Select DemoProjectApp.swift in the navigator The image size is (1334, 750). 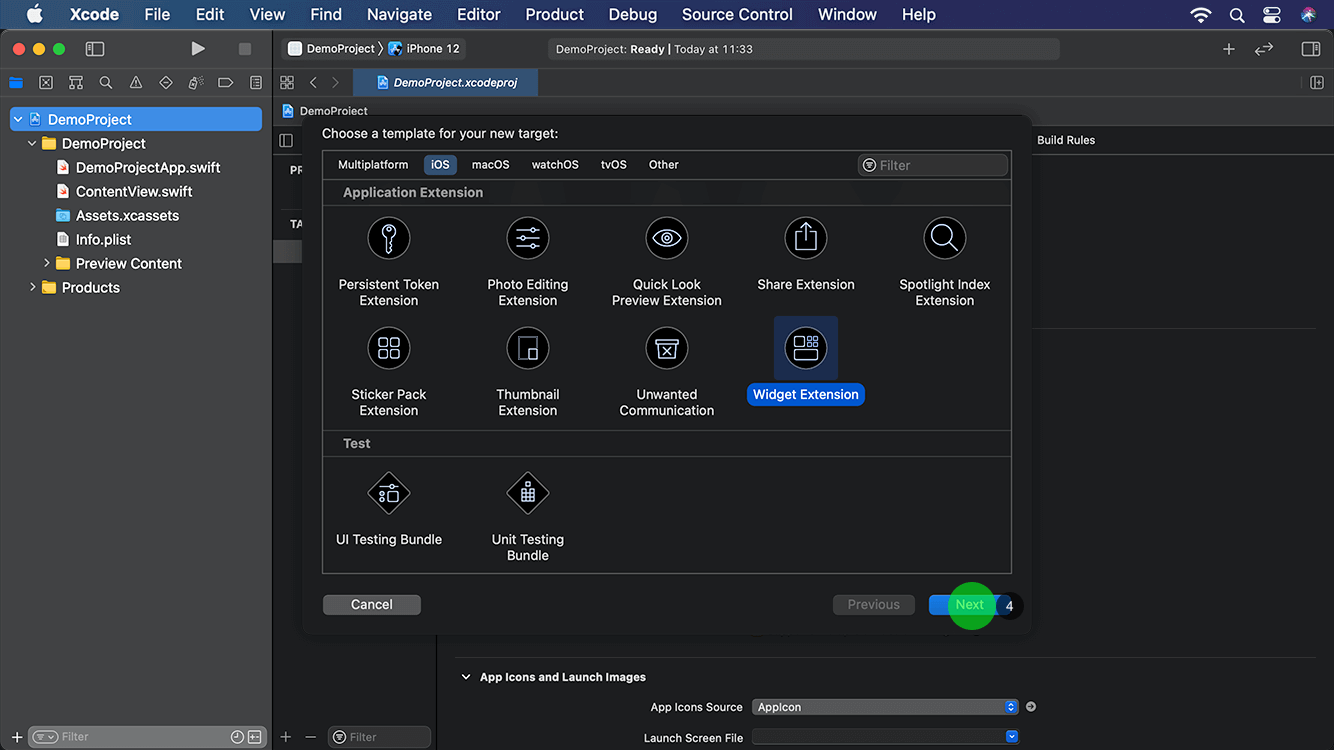(148, 167)
